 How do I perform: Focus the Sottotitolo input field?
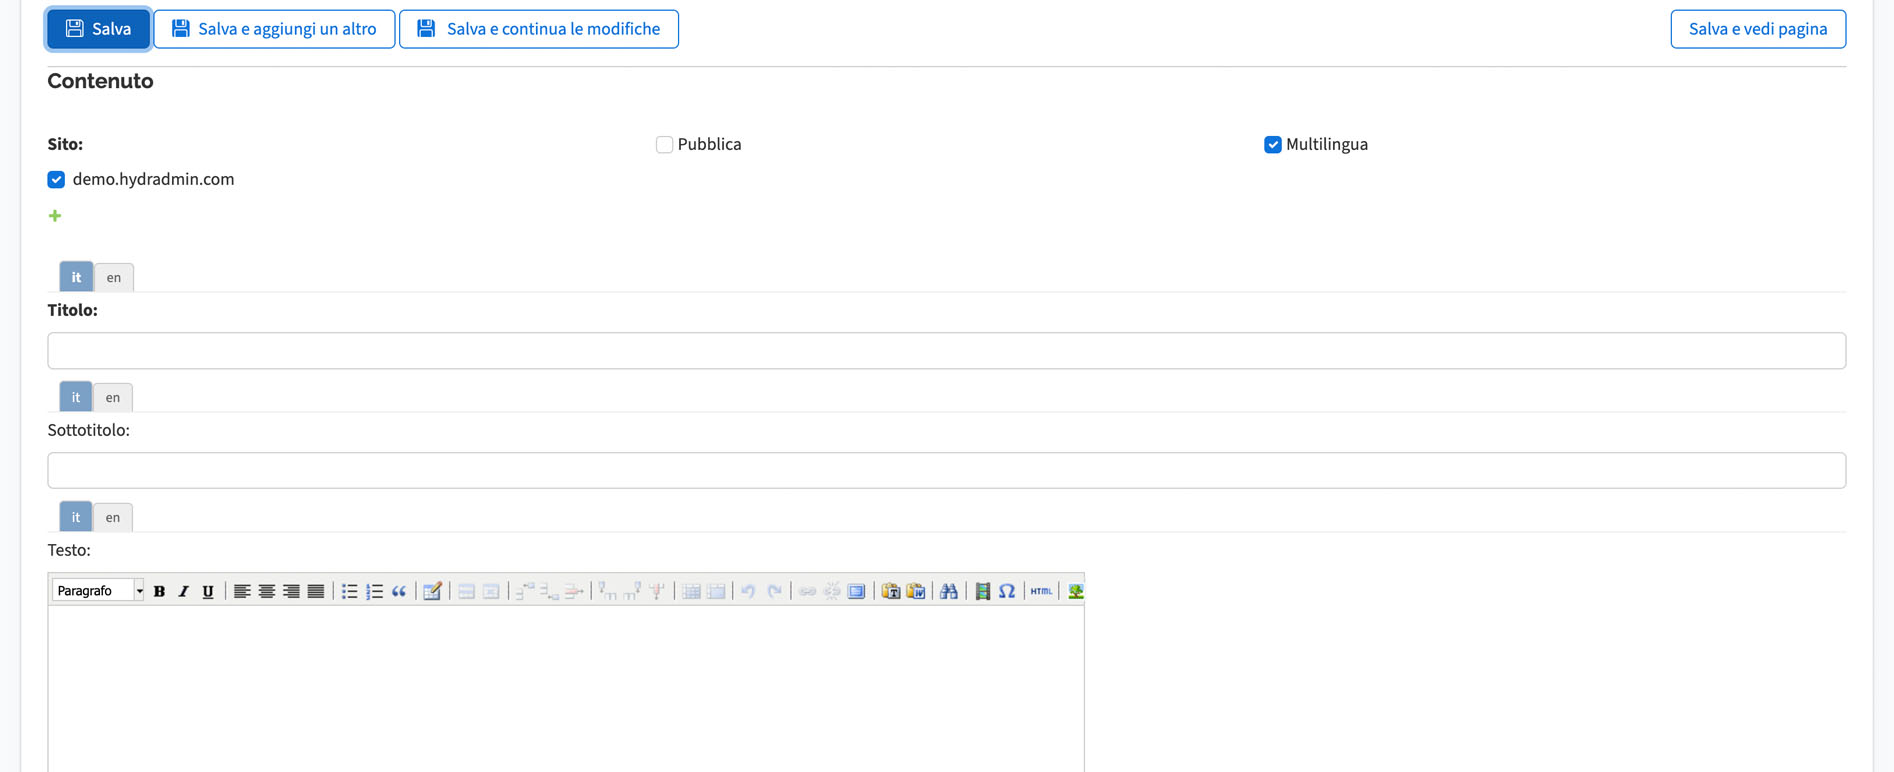[946, 471]
